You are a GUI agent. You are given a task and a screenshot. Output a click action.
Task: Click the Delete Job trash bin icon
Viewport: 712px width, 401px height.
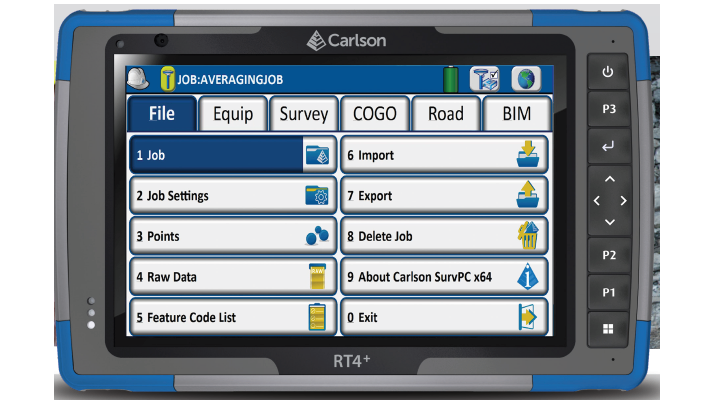click(528, 235)
